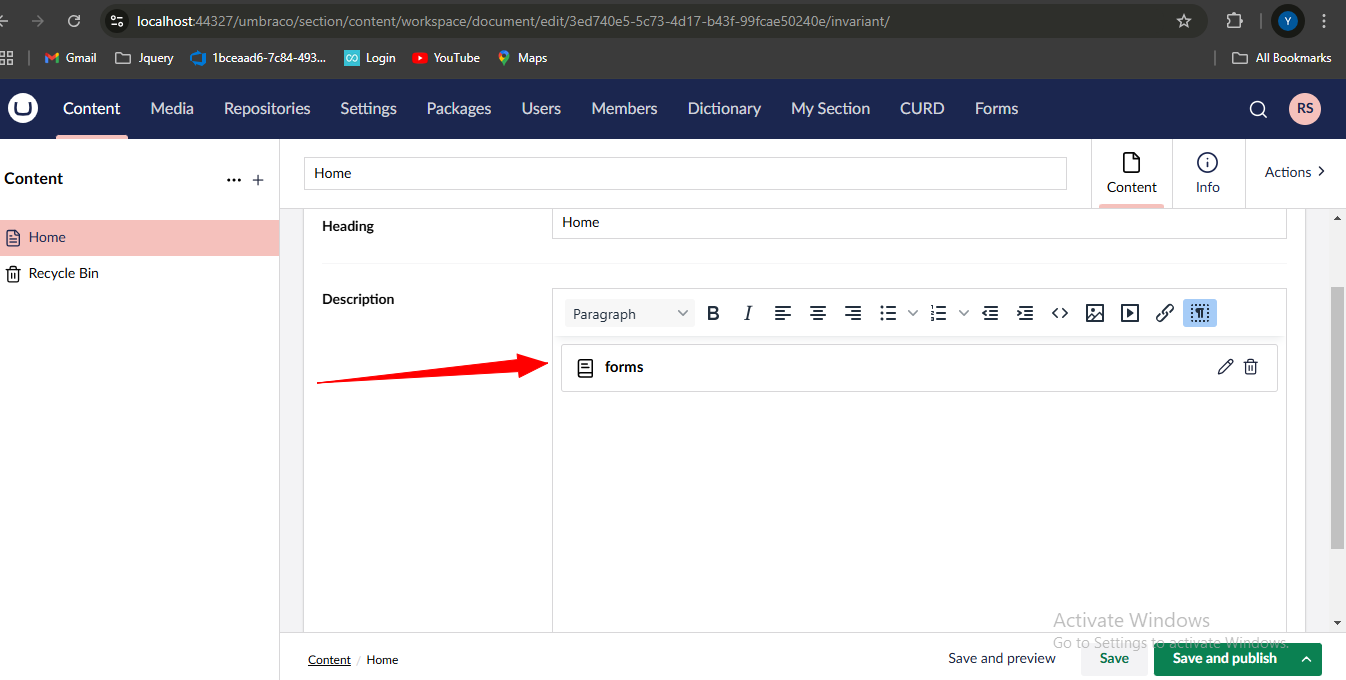1346x680 pixels.
Task: Bookmark this page with star icon
Action: pyautogui.click(x=1184, y=21)
